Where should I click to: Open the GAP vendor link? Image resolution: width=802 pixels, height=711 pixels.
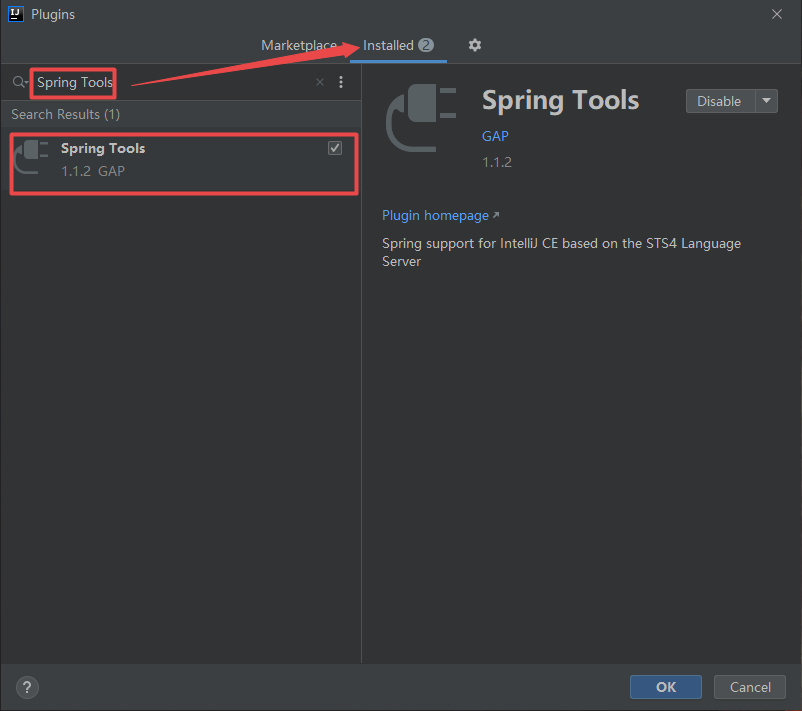click(495, 136)
